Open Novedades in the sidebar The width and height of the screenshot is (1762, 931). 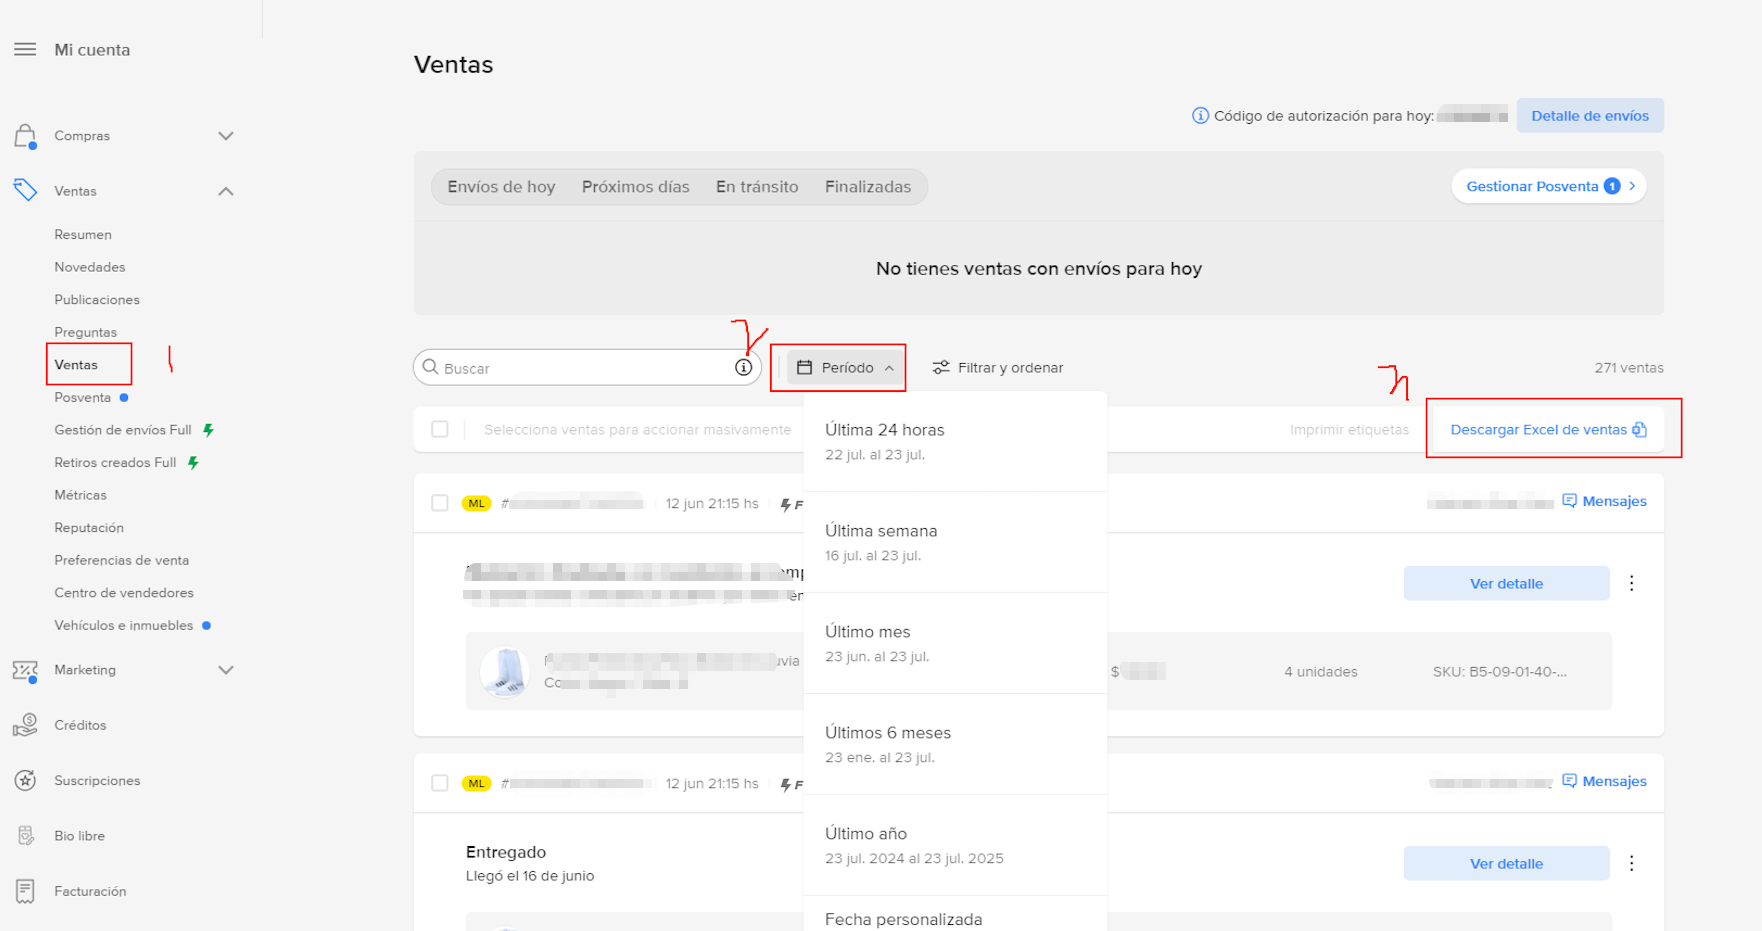tap(90, 267)
